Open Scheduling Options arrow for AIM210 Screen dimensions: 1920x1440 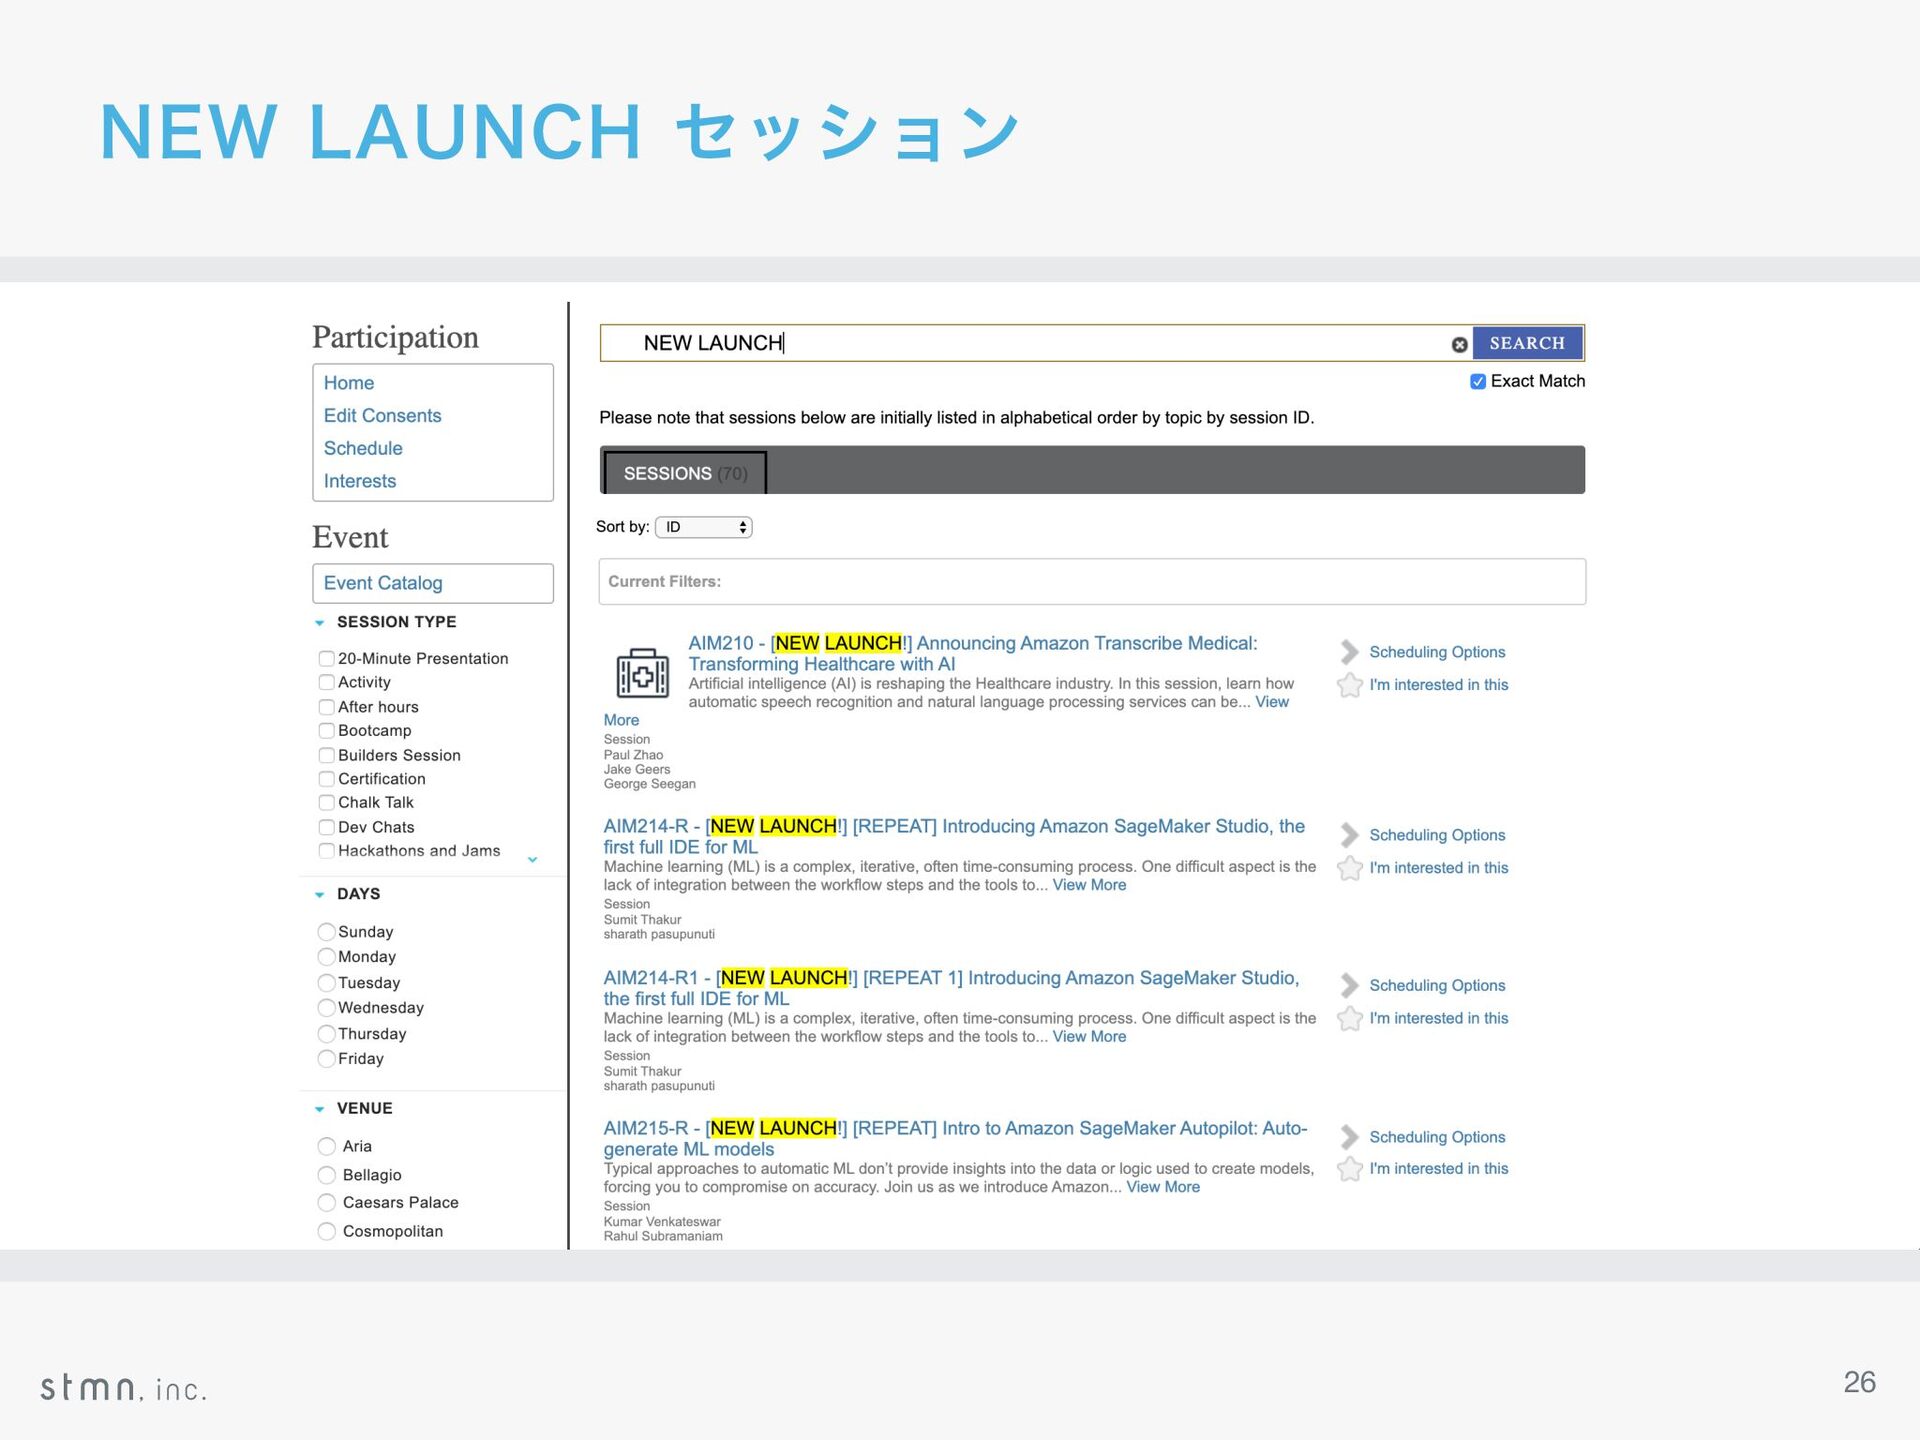coord(1349,652)
